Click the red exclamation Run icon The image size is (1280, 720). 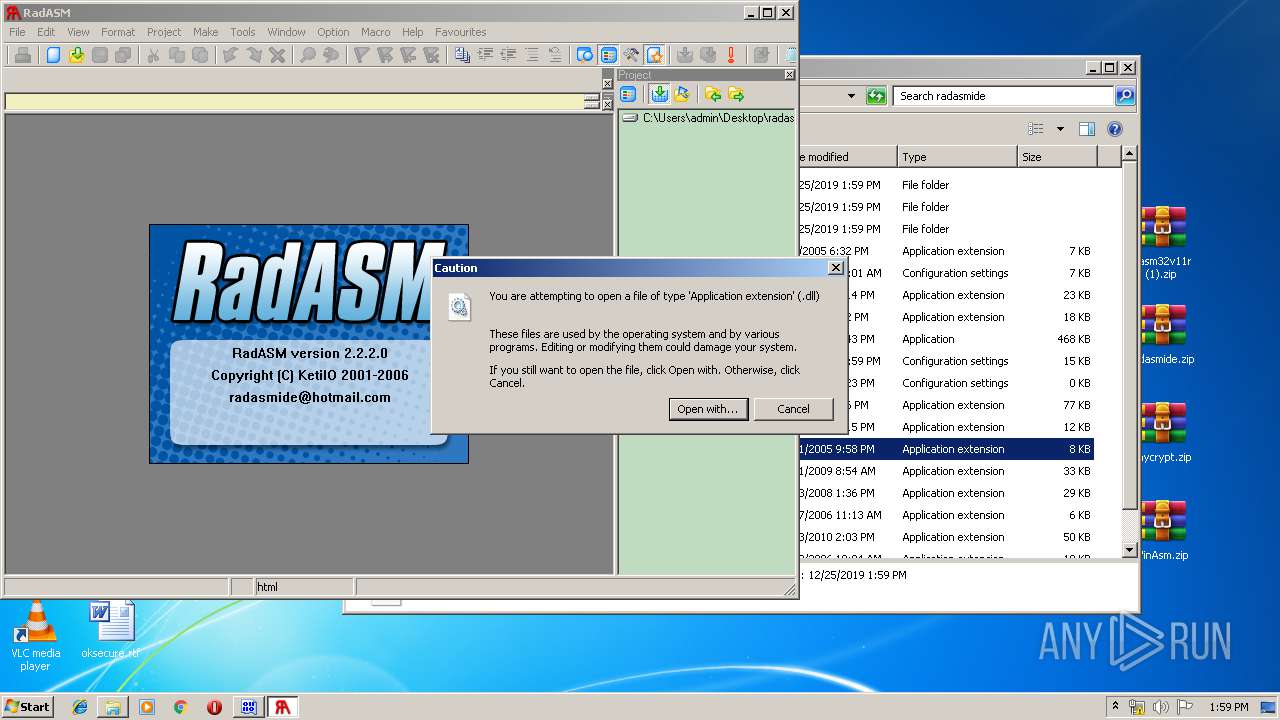[x=731, y=55]
